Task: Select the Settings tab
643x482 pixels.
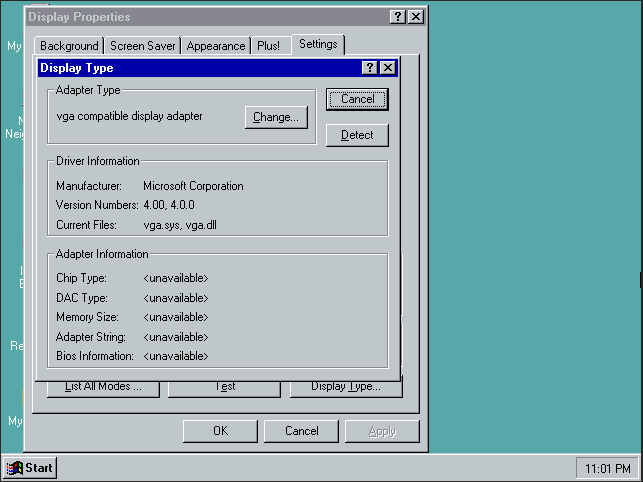Action: click(318, 45)
